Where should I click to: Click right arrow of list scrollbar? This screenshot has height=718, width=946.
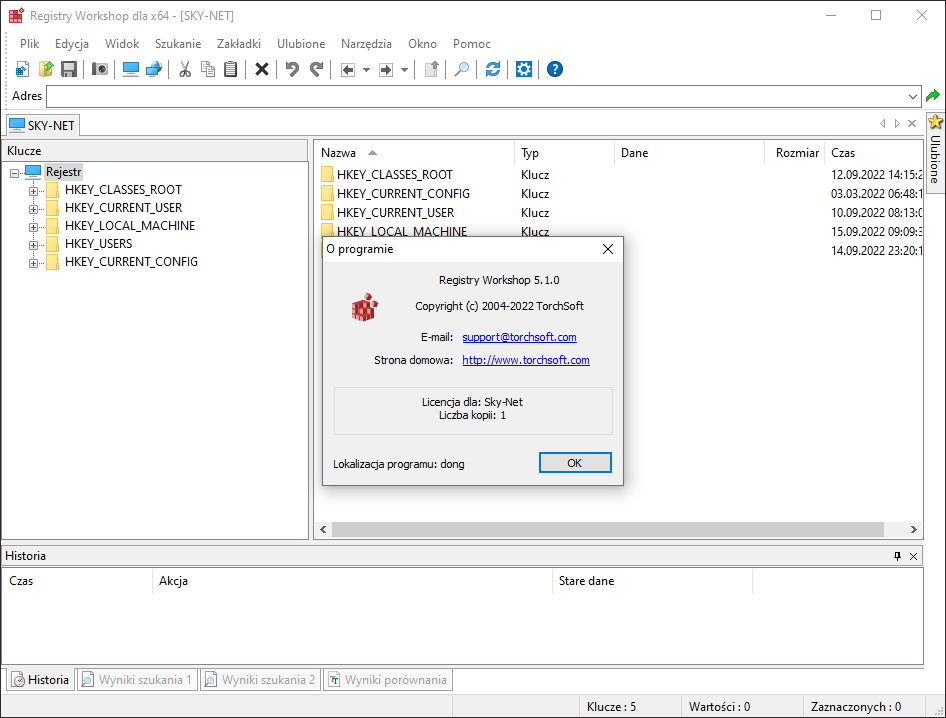(x=913, y=530)
